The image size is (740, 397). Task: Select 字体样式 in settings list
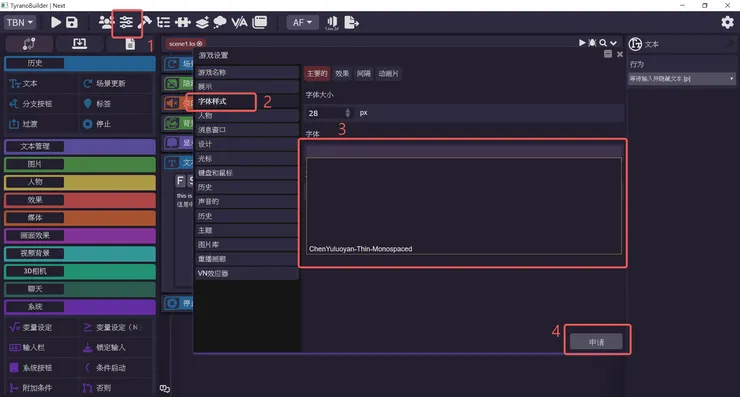[x=247, y=101]
